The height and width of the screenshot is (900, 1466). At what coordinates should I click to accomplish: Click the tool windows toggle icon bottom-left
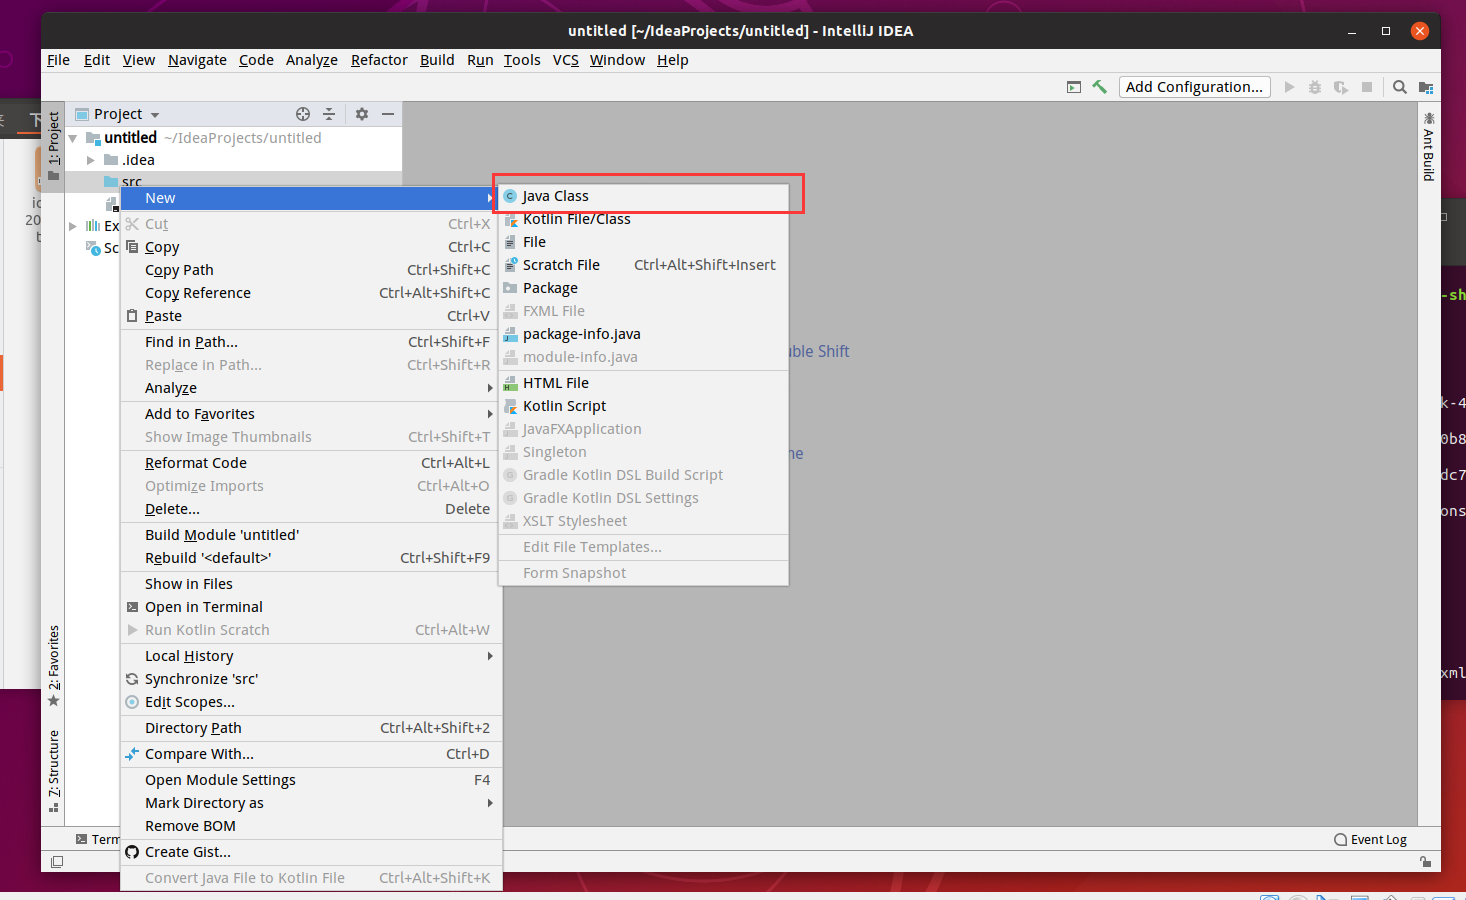[x=57, y=862]
